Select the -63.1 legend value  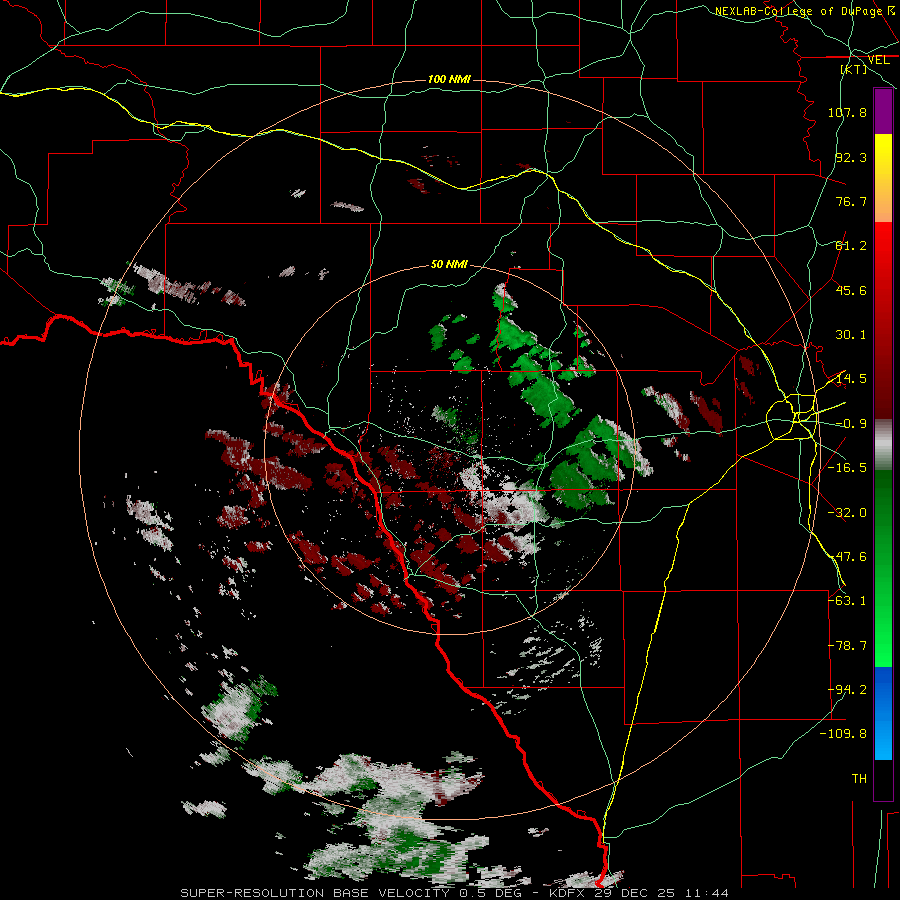click(x=847, y=601)
